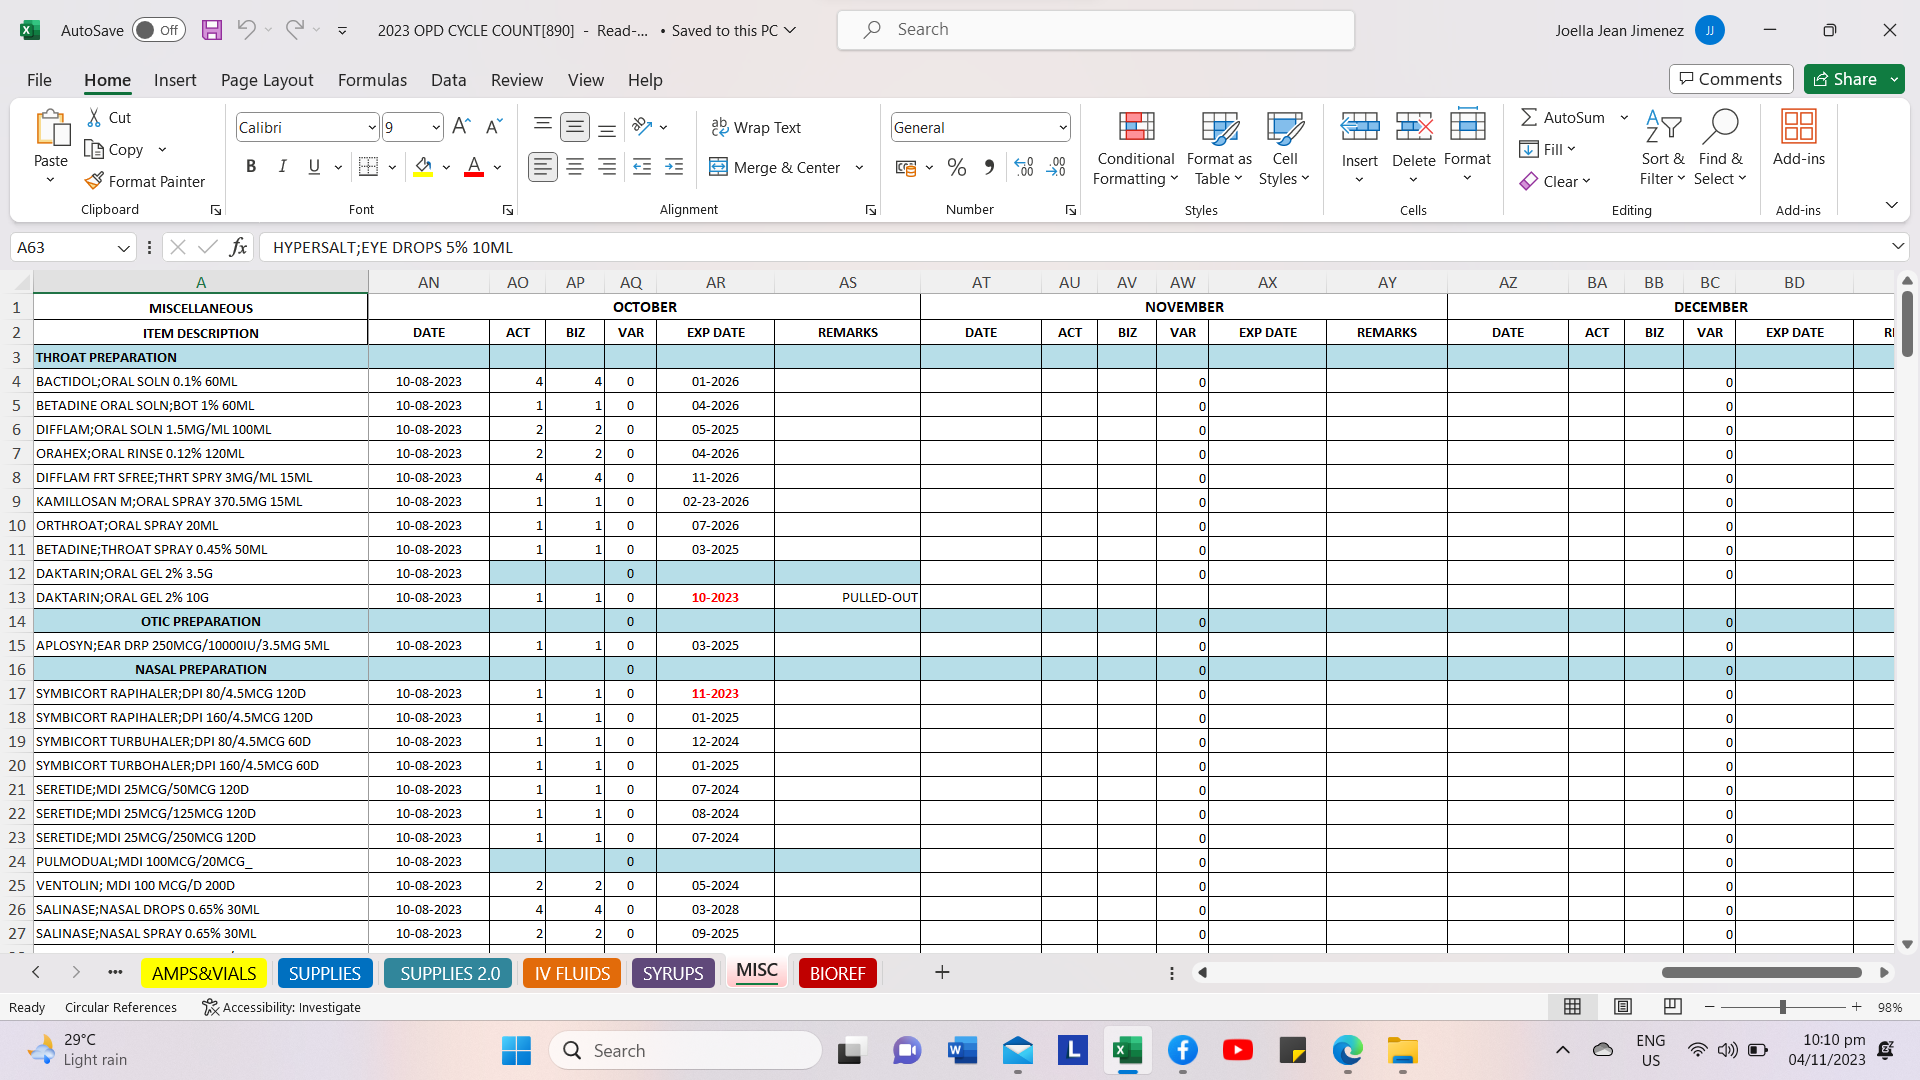This screenshot has height=1080, width=1920.
Task: Open Conditional Formatting menu
Action: (x=1135, y=148)
